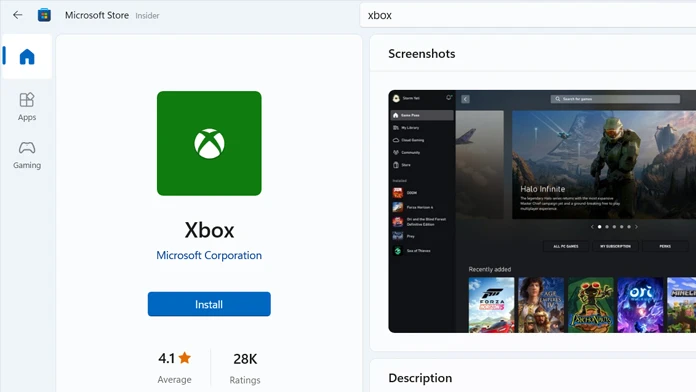Image resolution: width=696 pixels, height=392 pixels.
Task: Click the Microsoft Store title text
Action: [x=97, y=15]
